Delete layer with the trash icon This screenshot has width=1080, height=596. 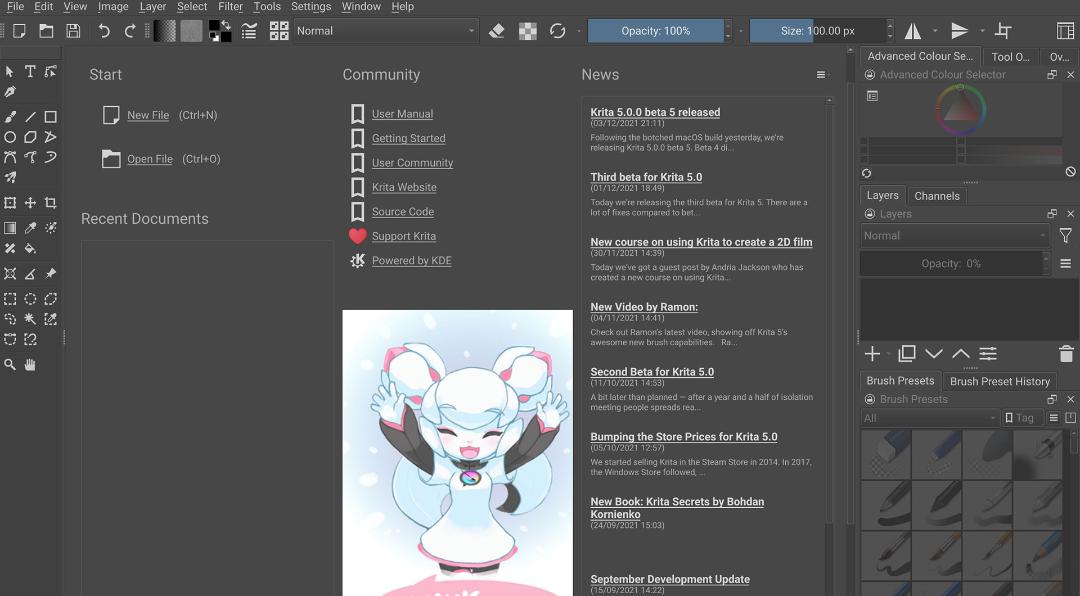click(1066, 353)
